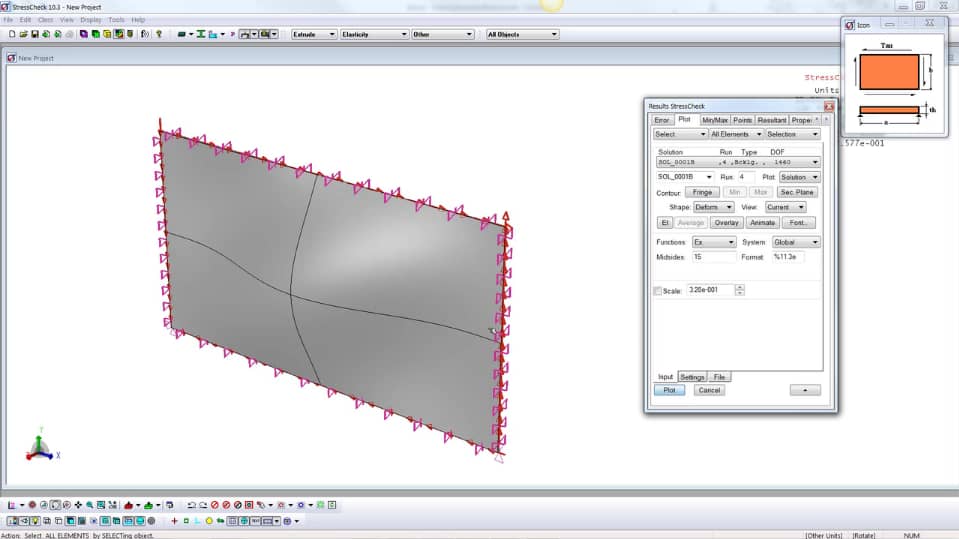Open the File menu
The height and width of the screenshot is (539, 959).
tap(8, 20)
